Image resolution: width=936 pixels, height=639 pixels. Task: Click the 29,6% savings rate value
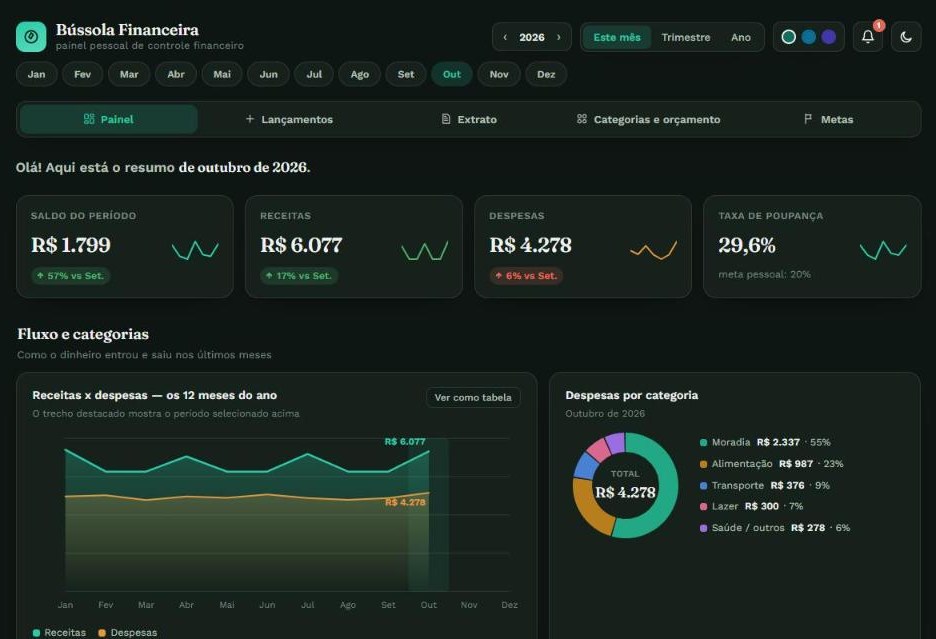pos(747,245)
